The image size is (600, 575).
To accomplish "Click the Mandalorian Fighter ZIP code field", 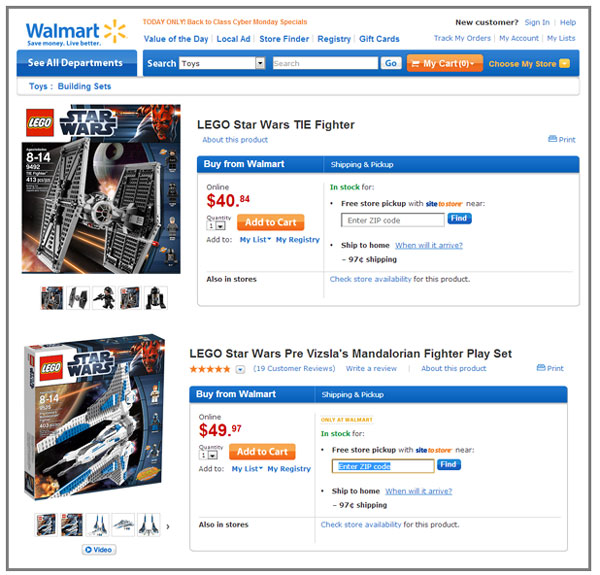I will coord(383,466).
